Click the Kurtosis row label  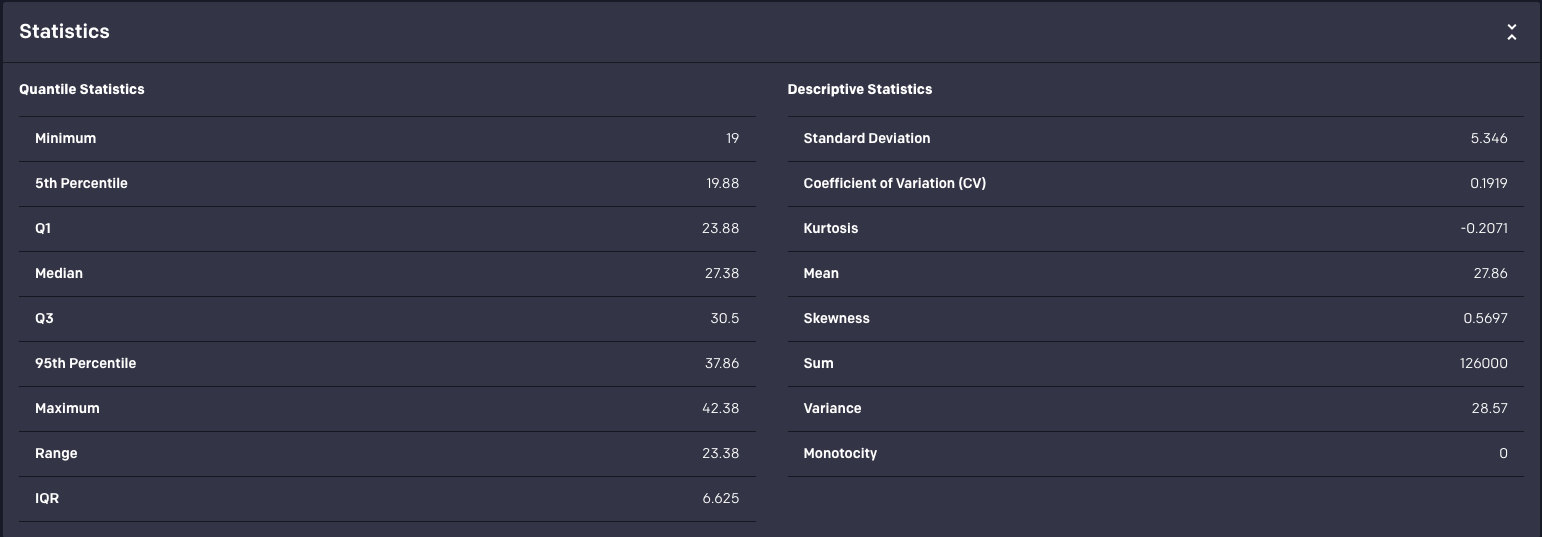click(830, 228)
